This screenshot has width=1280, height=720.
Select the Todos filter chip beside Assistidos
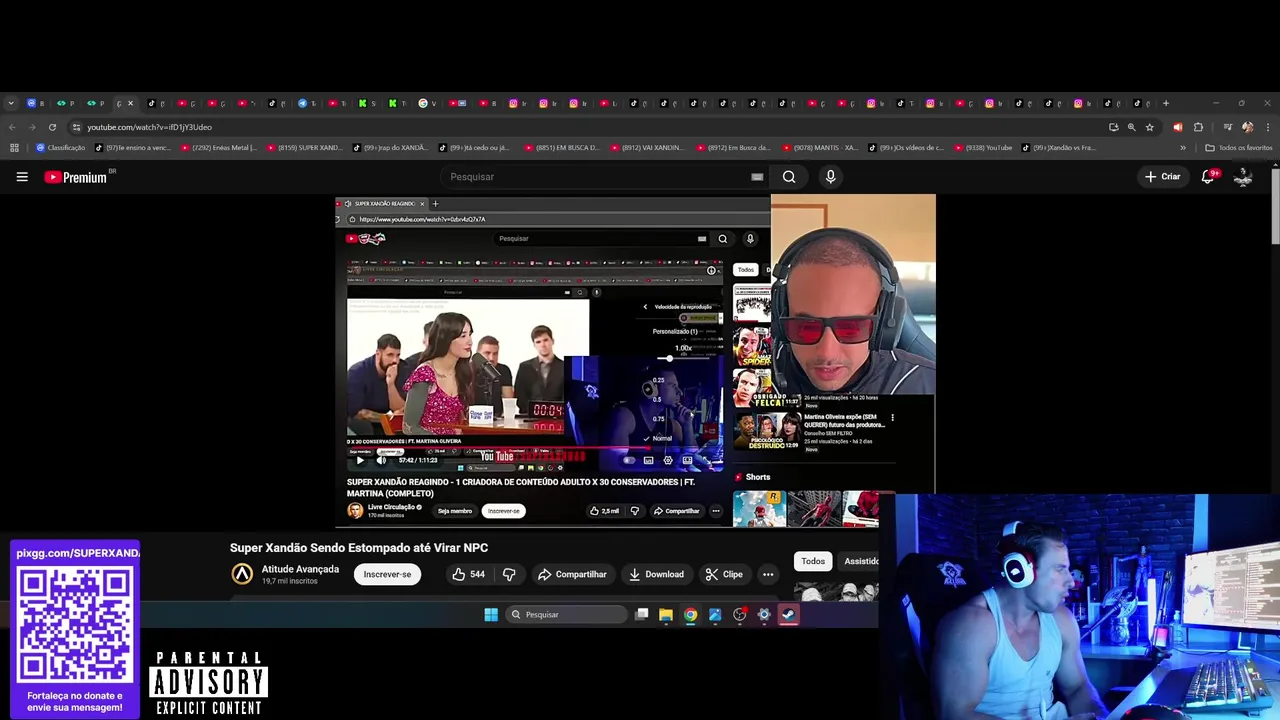tap(813, 561)
